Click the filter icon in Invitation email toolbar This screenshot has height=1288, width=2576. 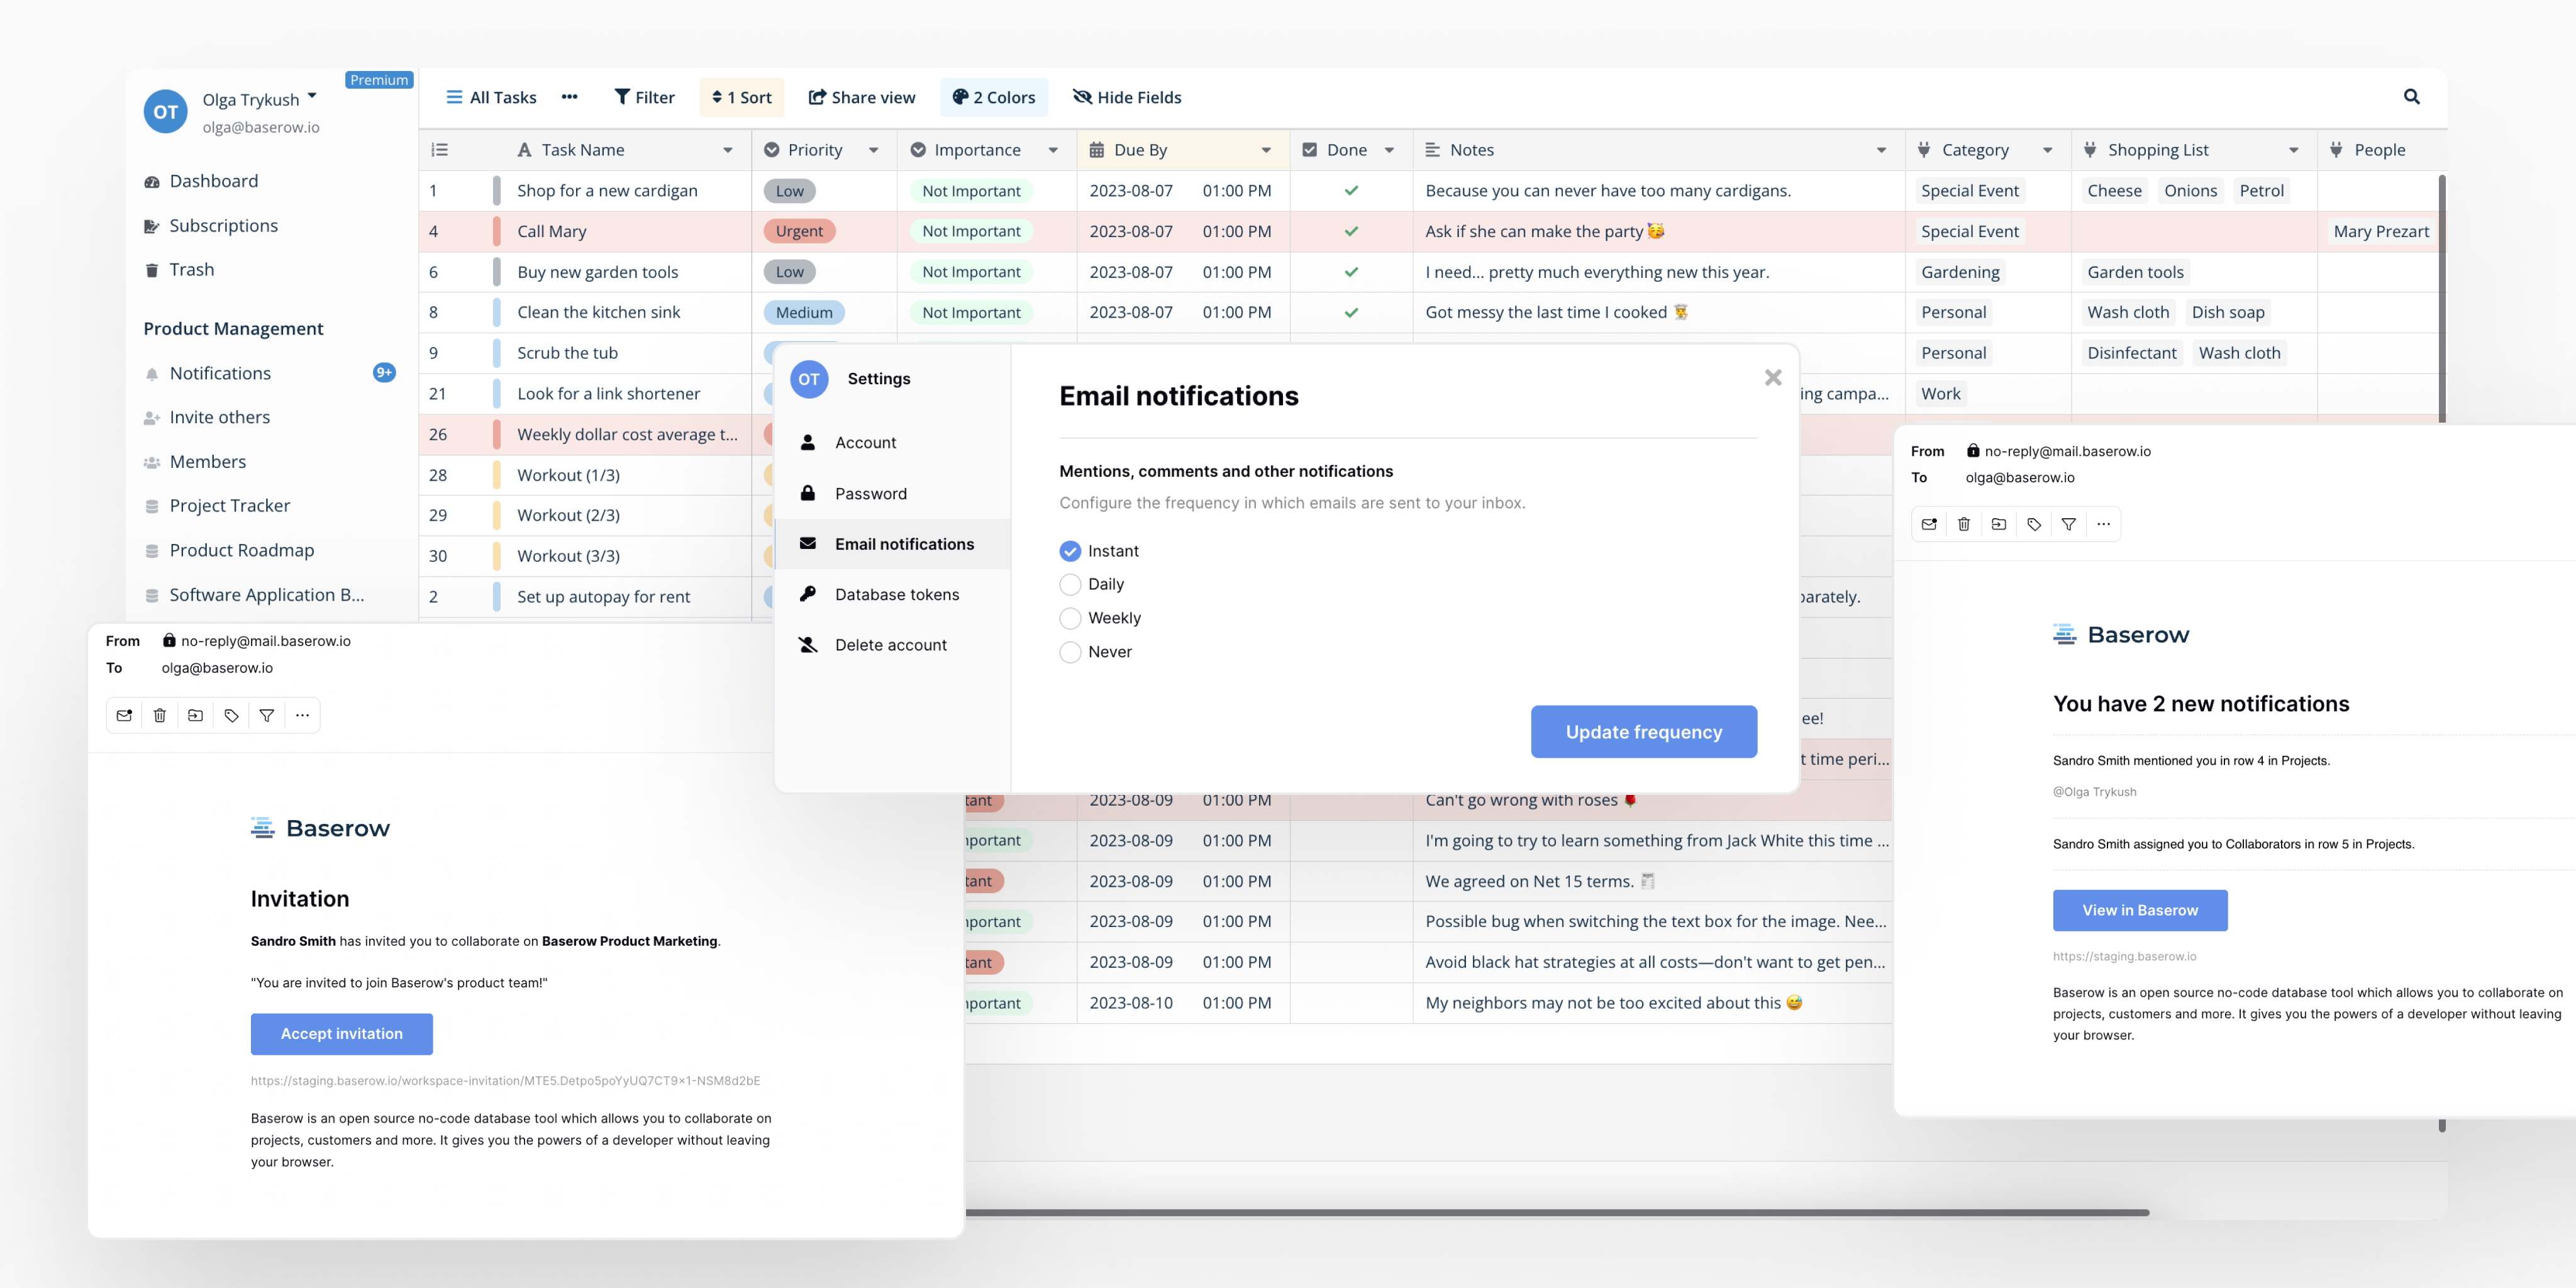tap(267, 715)
